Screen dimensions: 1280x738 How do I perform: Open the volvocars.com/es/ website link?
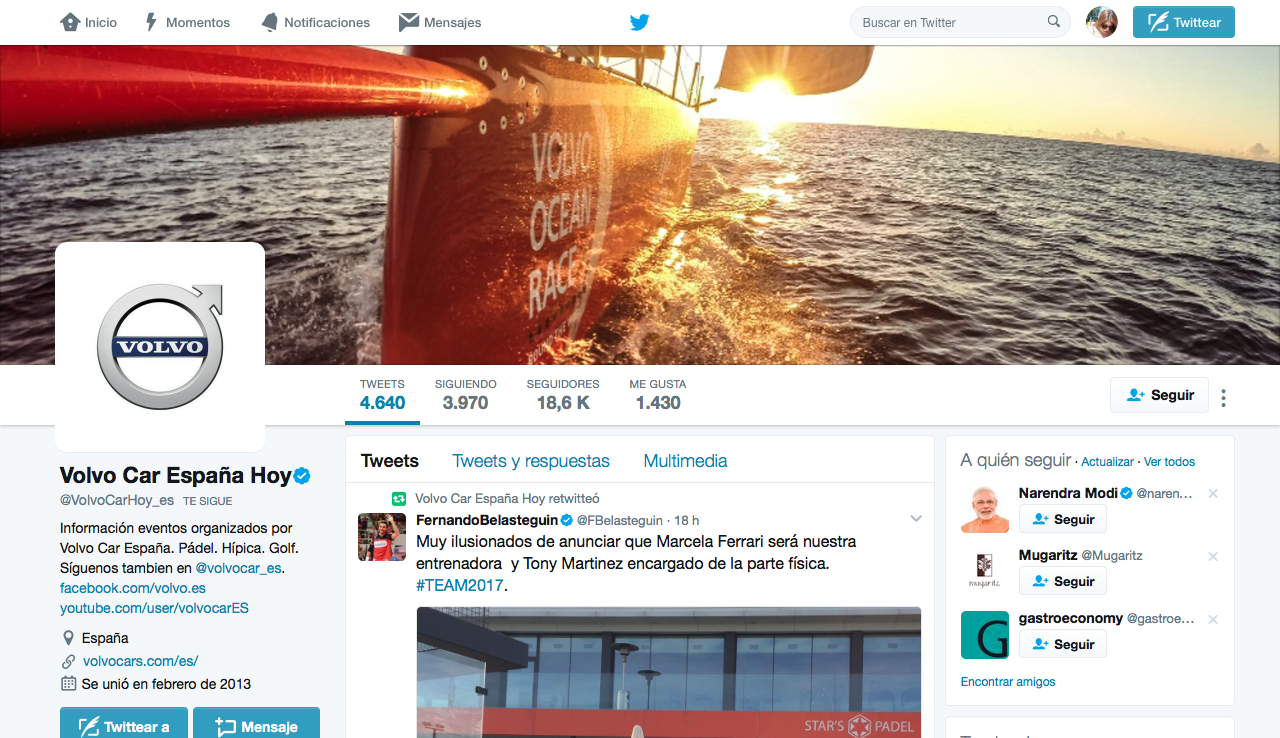coord(140,661)
